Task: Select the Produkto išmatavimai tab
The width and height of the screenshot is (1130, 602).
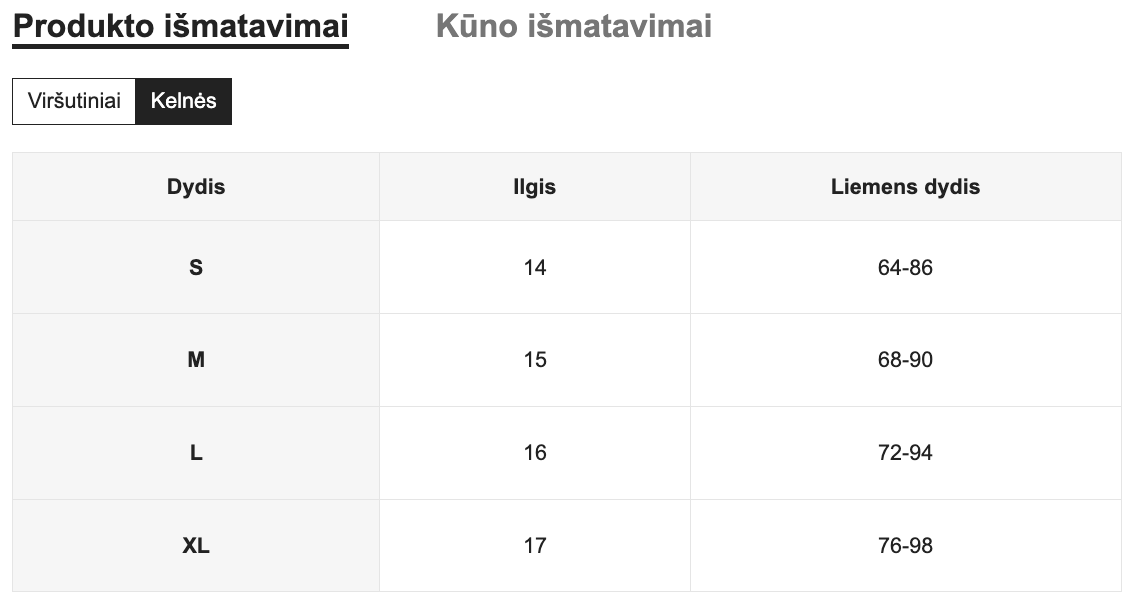Action: pyautogui.click(x=180, y=26)
